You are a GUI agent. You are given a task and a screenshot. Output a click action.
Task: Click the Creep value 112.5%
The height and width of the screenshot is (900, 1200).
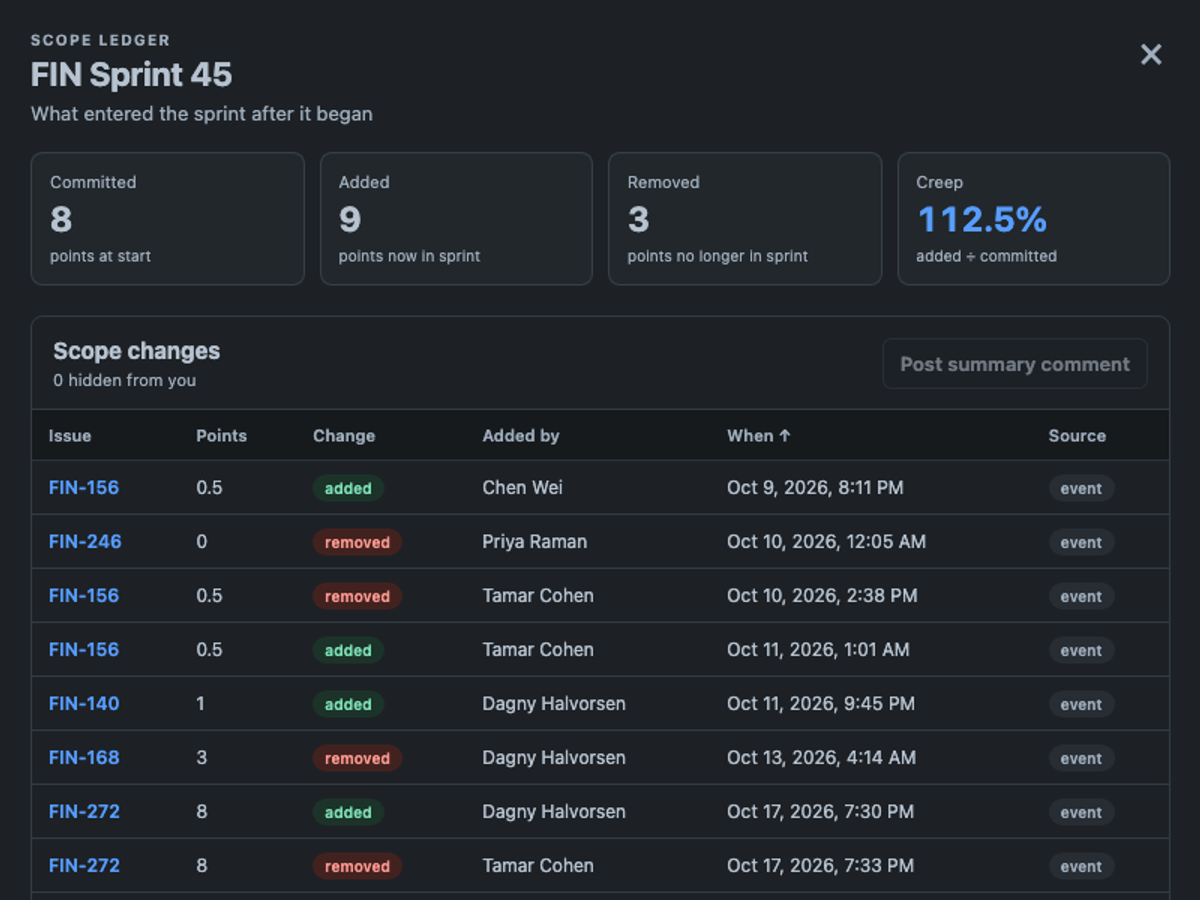click(x=982, y=219)
